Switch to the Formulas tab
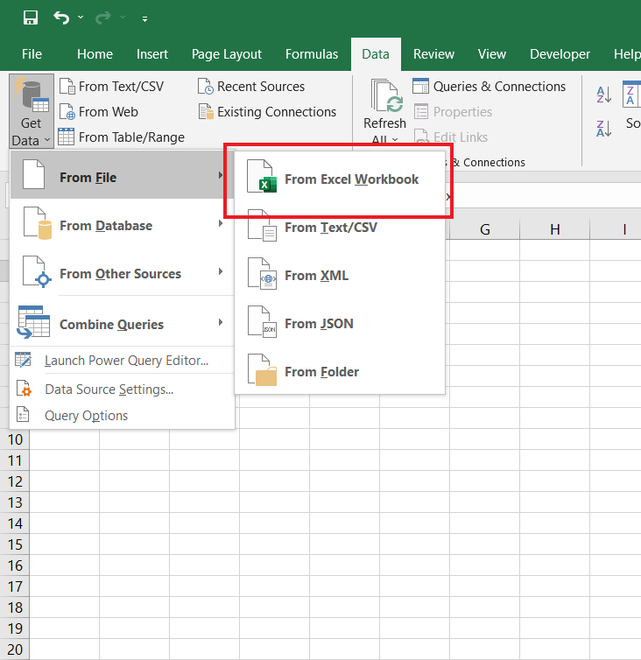The height and width of the screenshot is (660, 641). (311, 54)
